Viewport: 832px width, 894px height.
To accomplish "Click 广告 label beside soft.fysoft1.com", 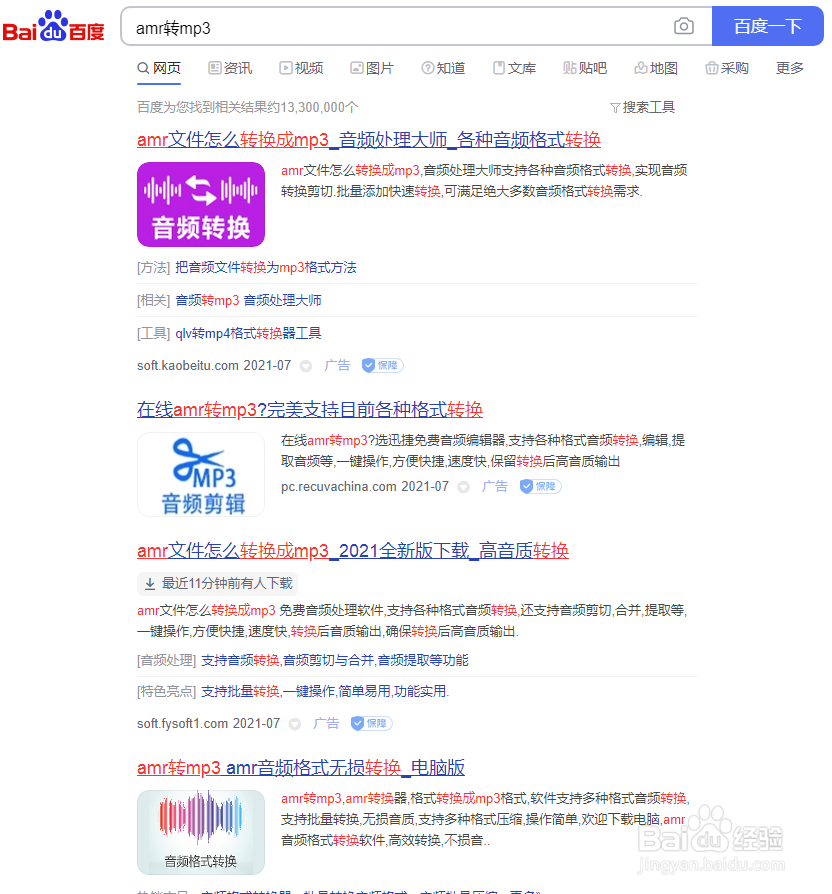I will tap(326, 724).
